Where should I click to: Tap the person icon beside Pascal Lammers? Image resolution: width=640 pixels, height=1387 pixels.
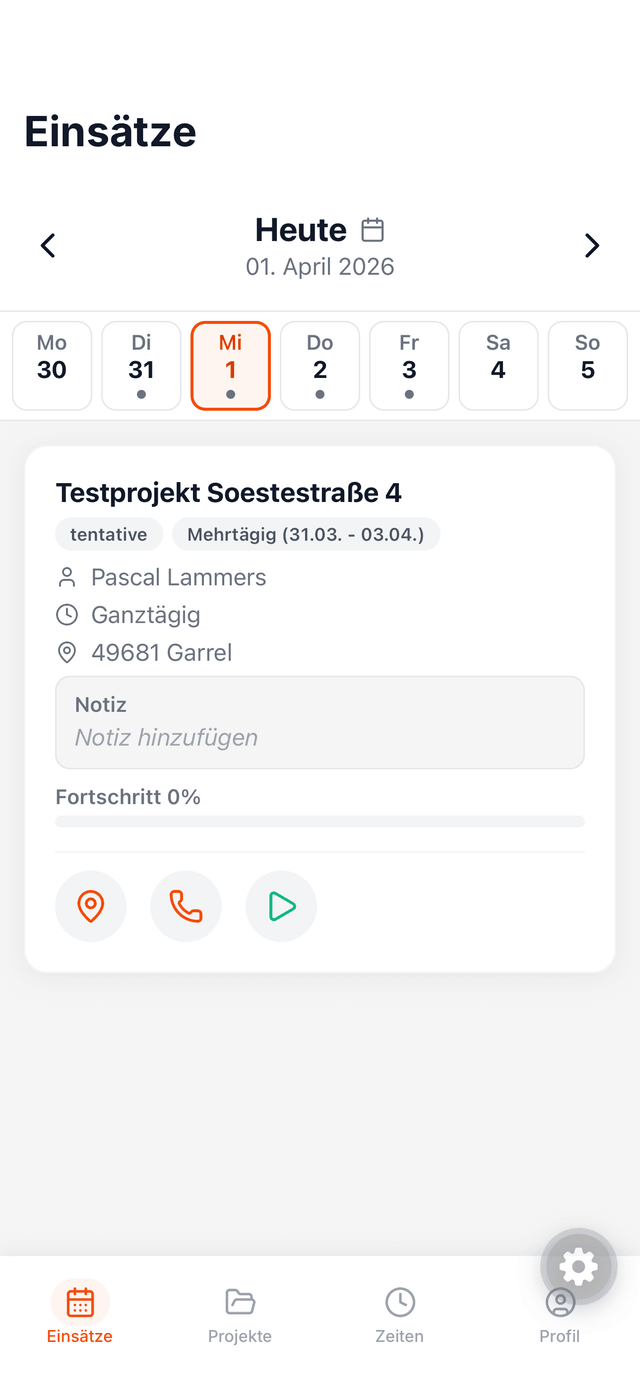tap(67, 577)
